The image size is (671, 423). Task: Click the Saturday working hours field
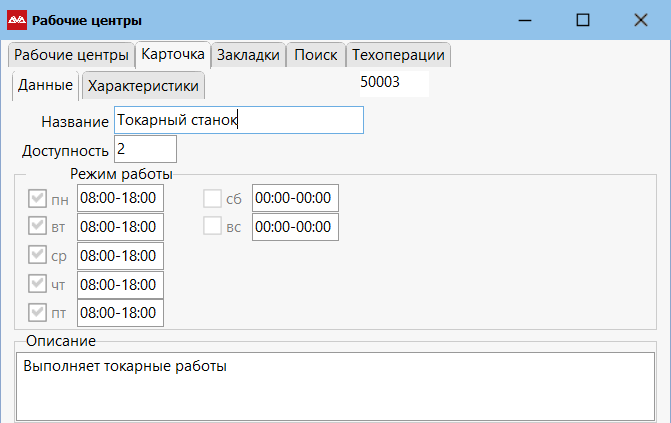point(295,198)
